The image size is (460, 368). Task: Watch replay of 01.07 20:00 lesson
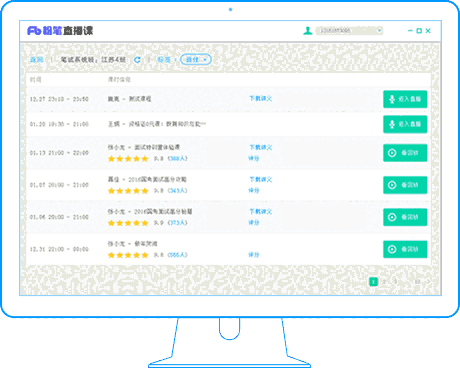405,185
